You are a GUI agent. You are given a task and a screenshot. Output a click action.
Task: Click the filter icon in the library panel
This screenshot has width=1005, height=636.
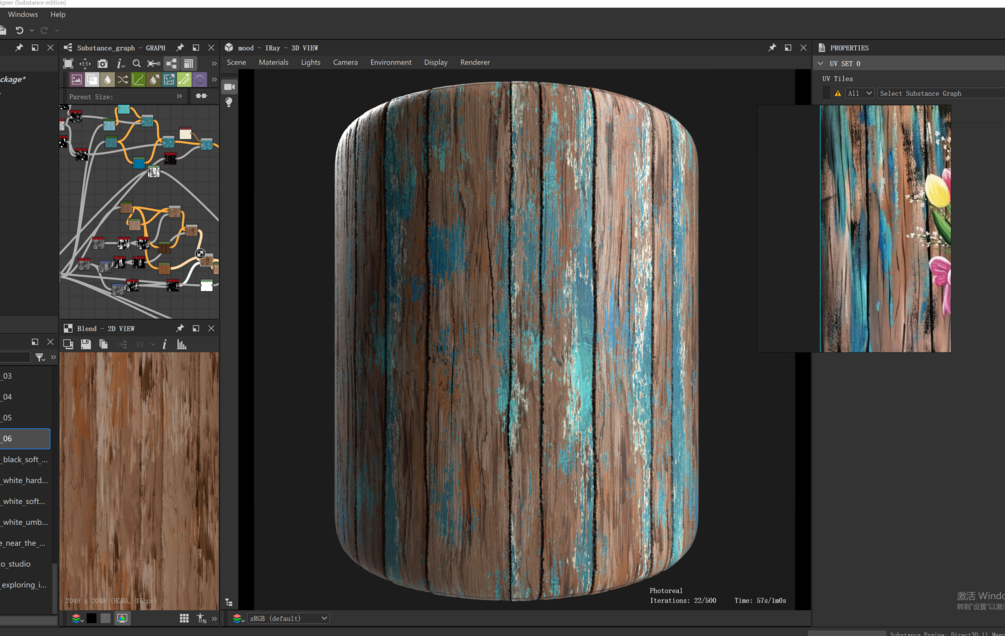[x=40, y=357]
